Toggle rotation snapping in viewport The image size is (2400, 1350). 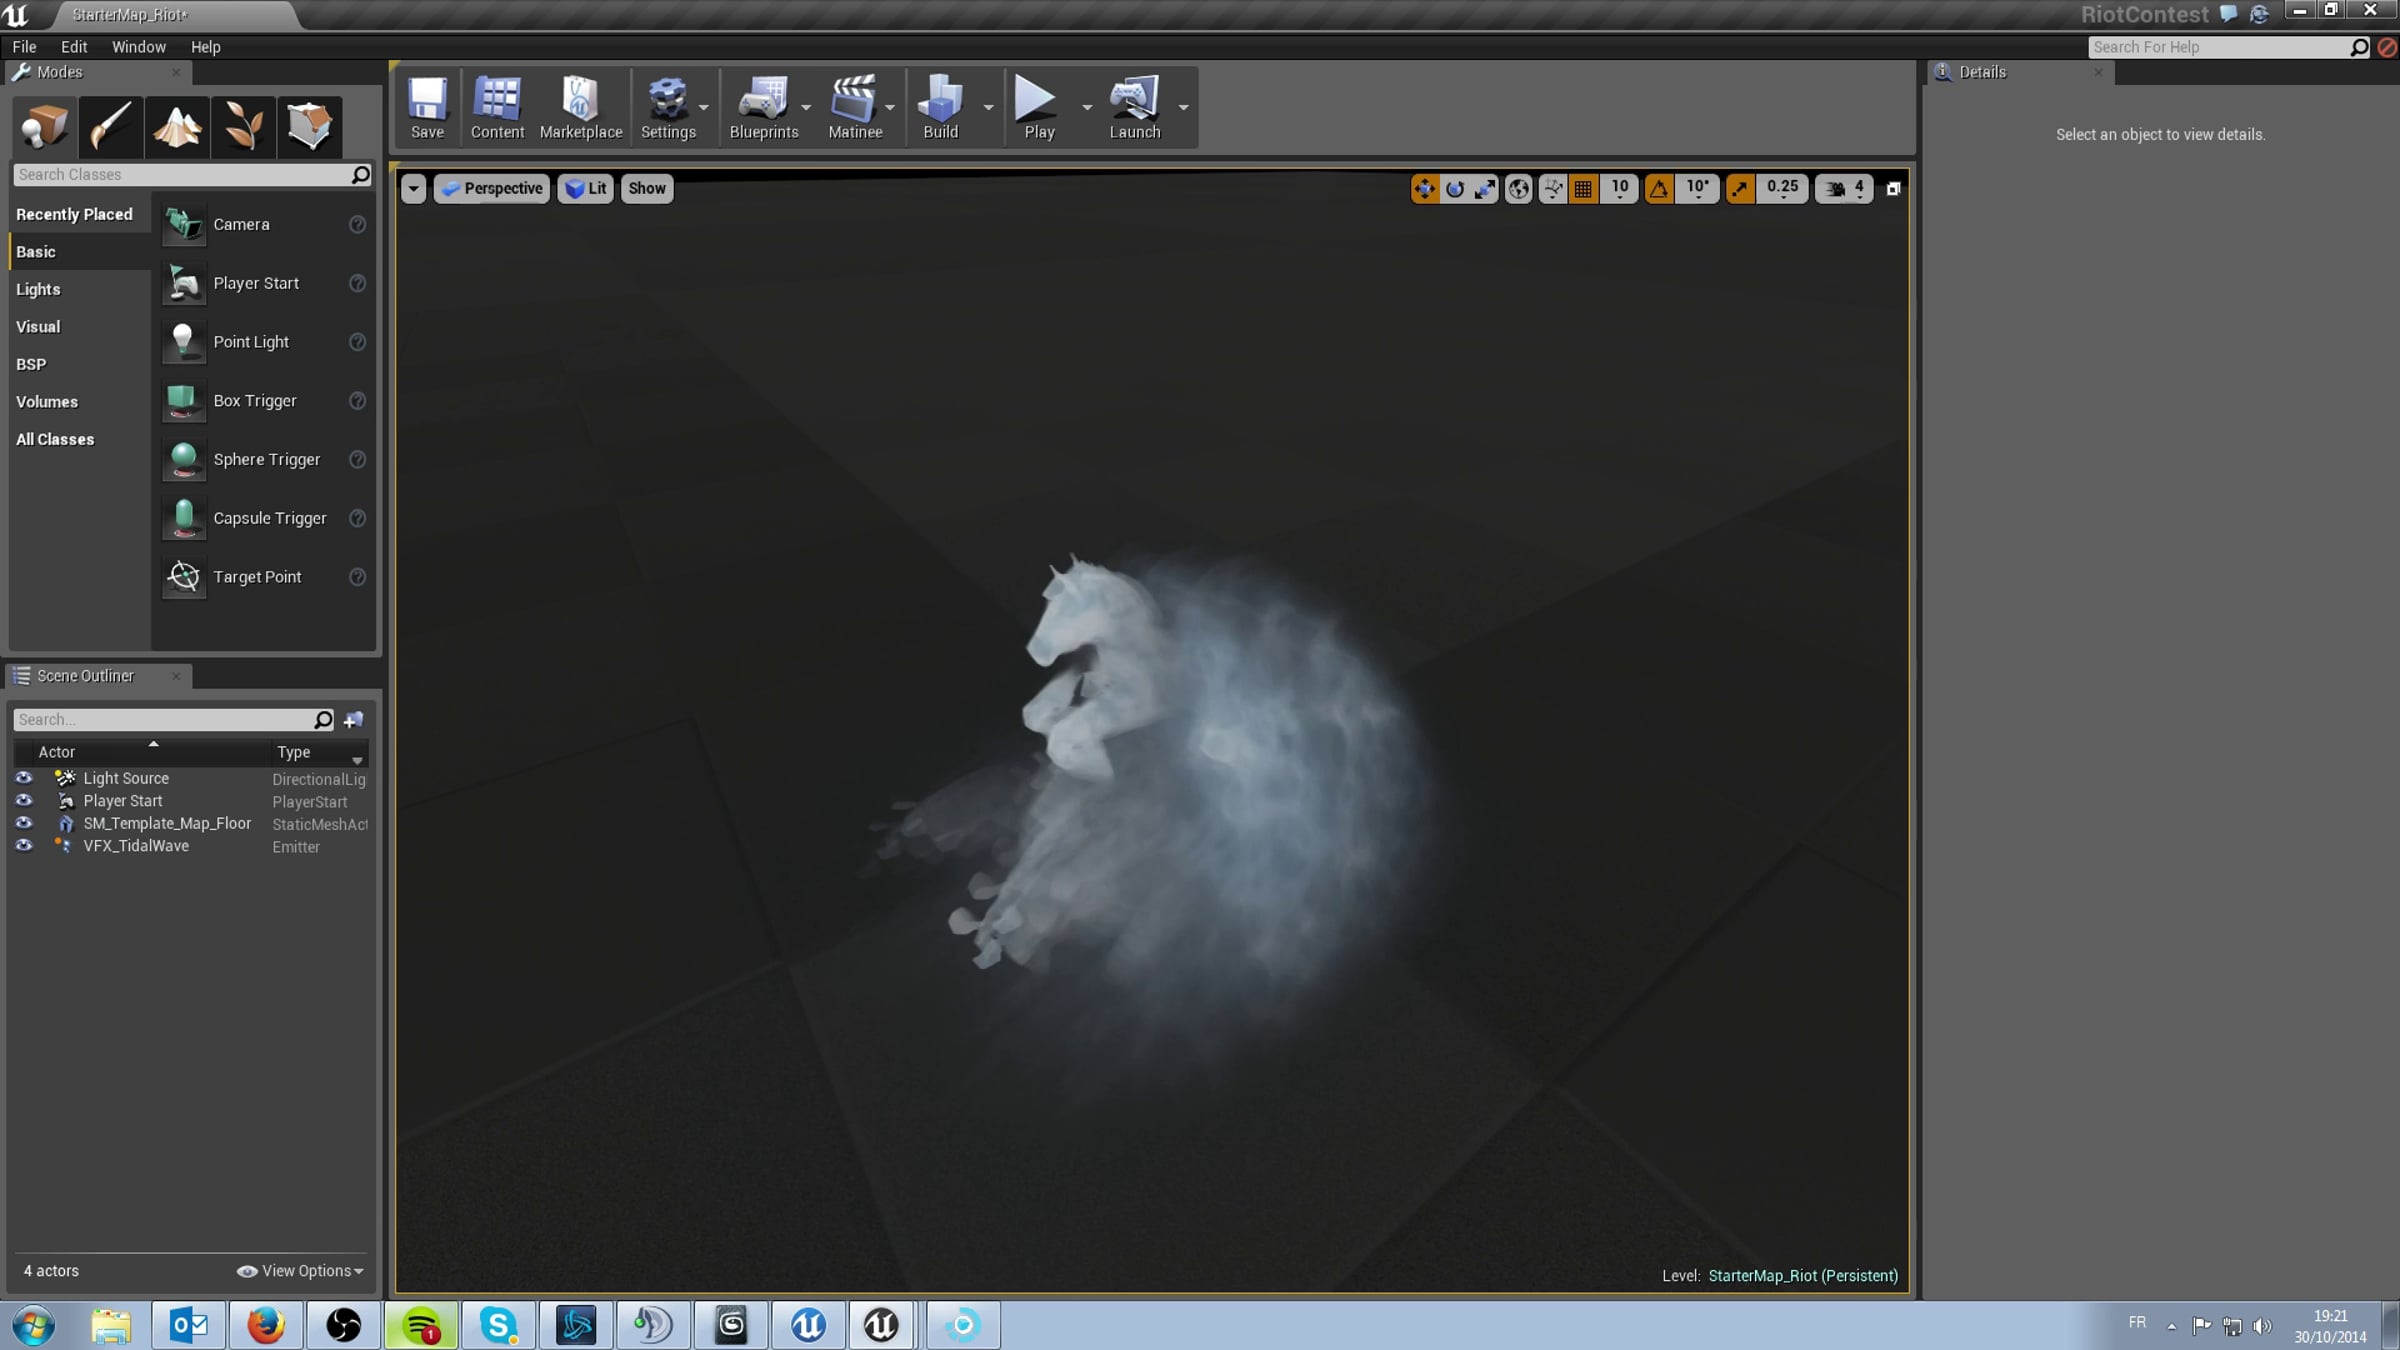pos(1659,188)
